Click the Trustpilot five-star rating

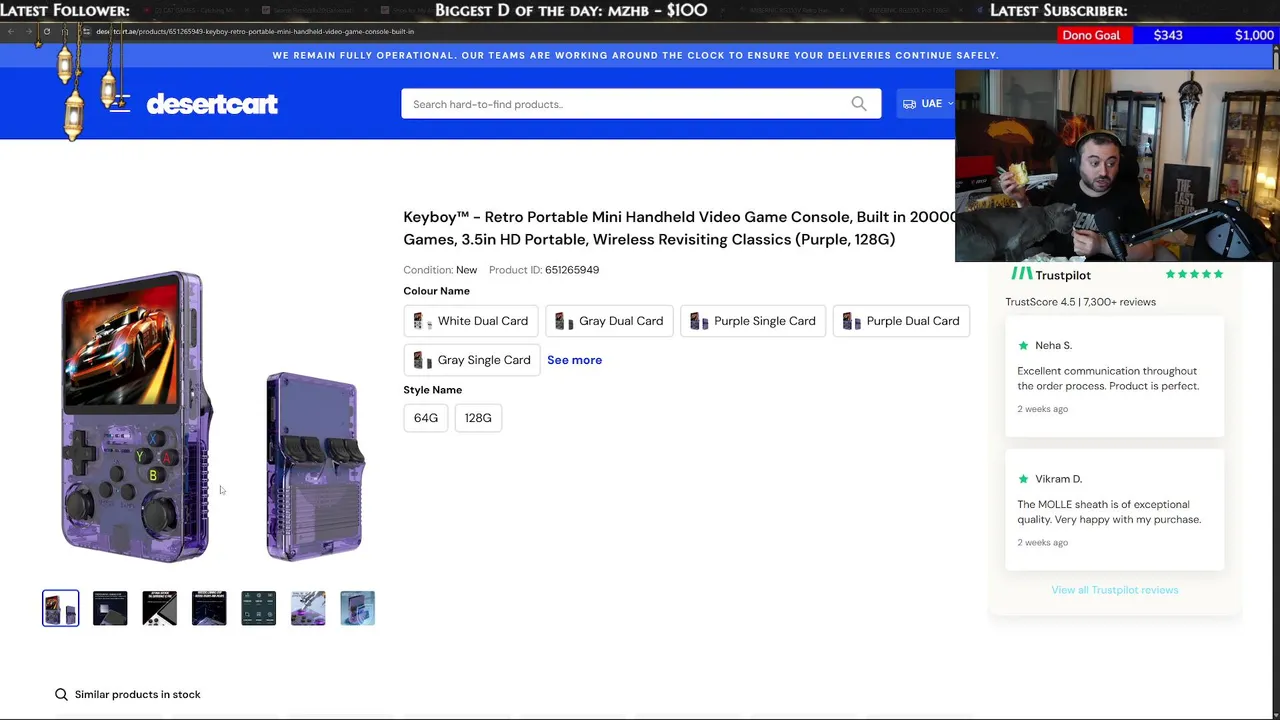pos(1194,274)
